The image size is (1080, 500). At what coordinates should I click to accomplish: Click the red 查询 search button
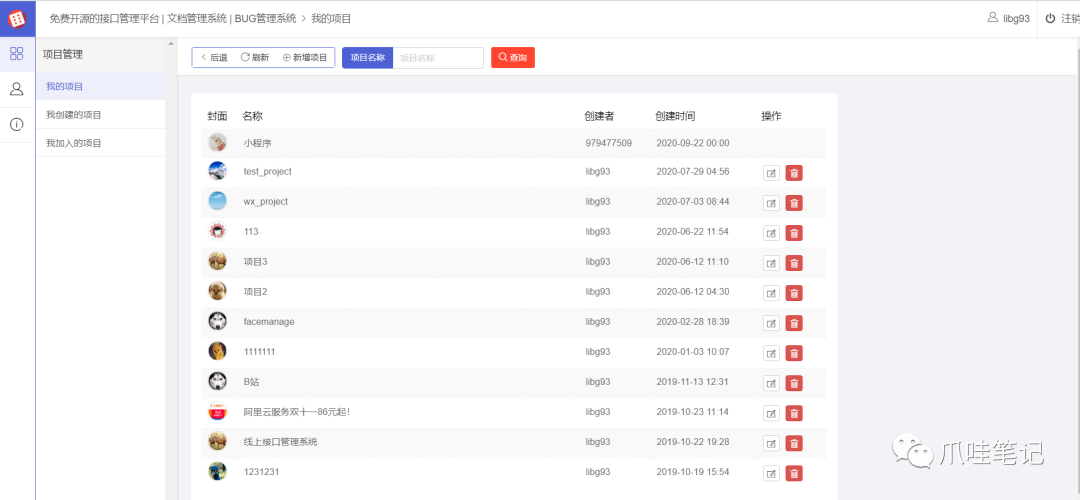[512, 57]
